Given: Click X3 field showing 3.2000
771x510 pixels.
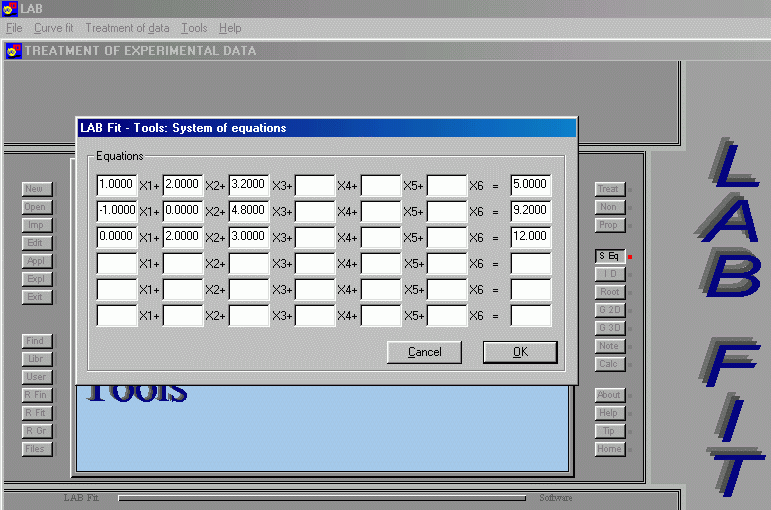Looking at the screenshot, I should (x=249, y=185).
